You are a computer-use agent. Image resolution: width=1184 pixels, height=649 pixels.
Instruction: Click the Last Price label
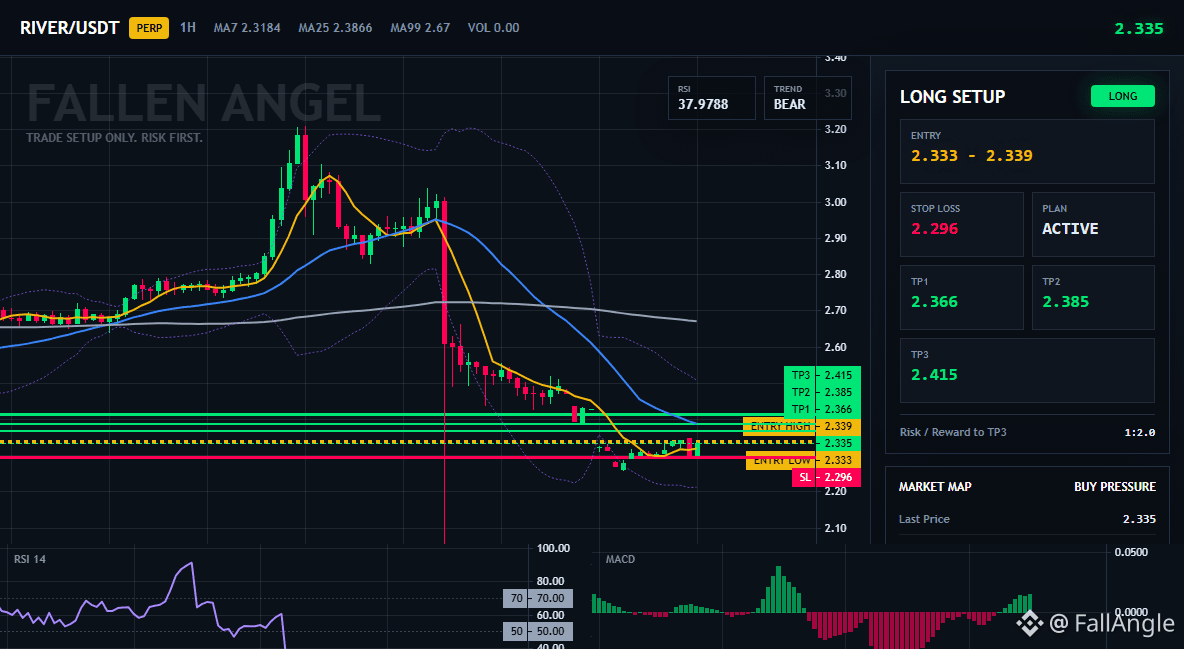(x=924, y=519)
